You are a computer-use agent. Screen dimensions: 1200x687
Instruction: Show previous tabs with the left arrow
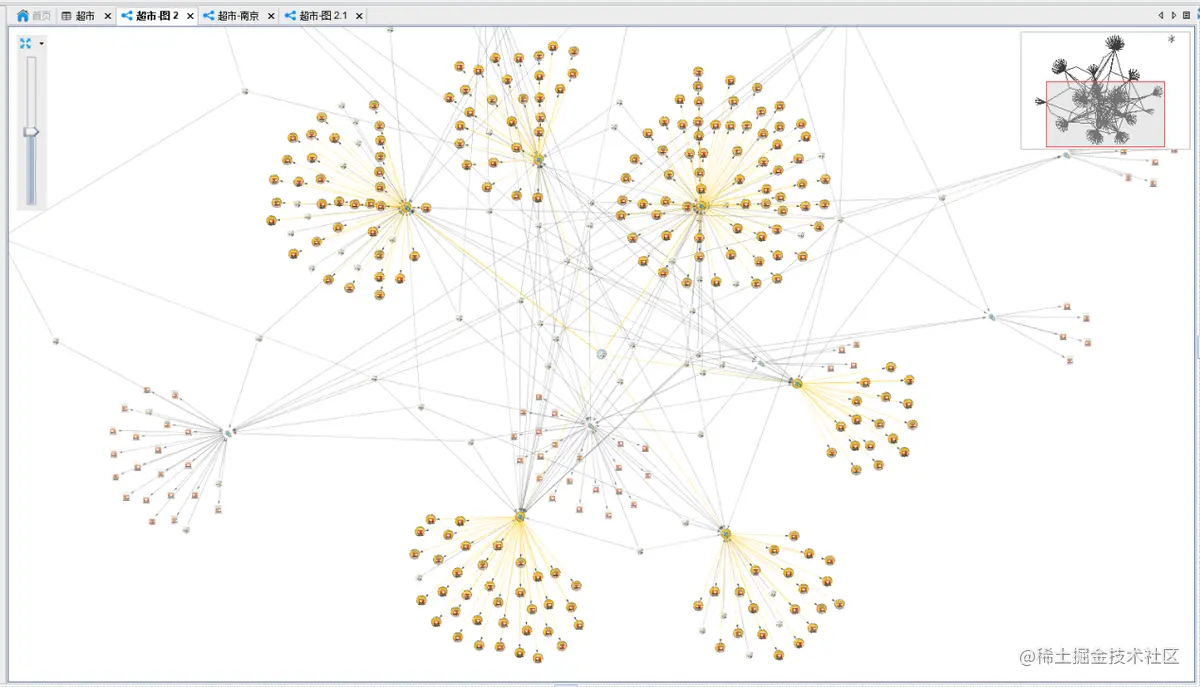tap(1162, 16)
